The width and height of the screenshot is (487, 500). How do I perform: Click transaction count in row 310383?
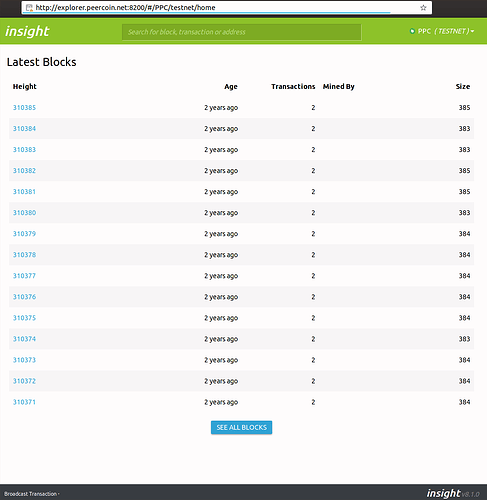tap(313, 150)
